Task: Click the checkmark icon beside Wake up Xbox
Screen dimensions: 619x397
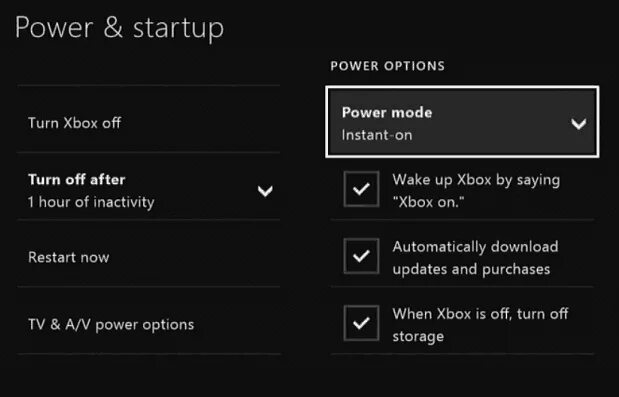Action: click(361, 189)
